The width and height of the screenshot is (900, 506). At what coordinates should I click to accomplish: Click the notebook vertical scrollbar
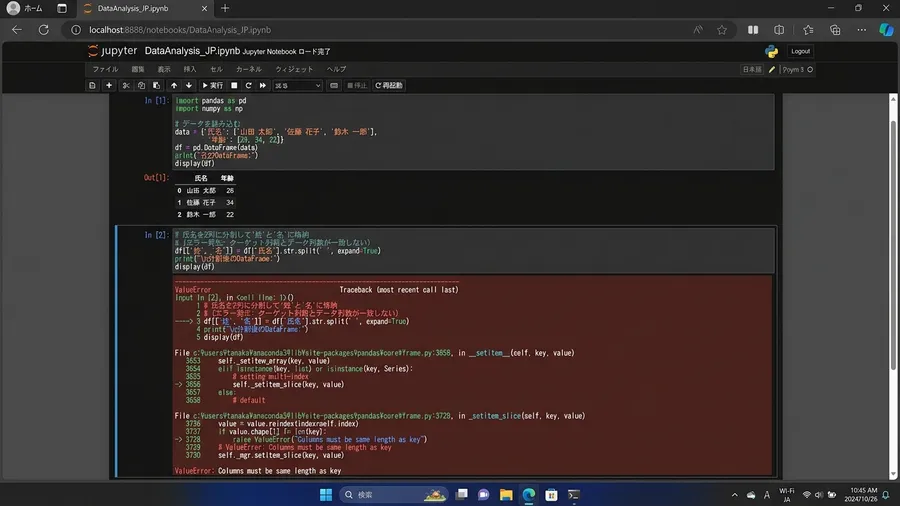pos(893,247)
